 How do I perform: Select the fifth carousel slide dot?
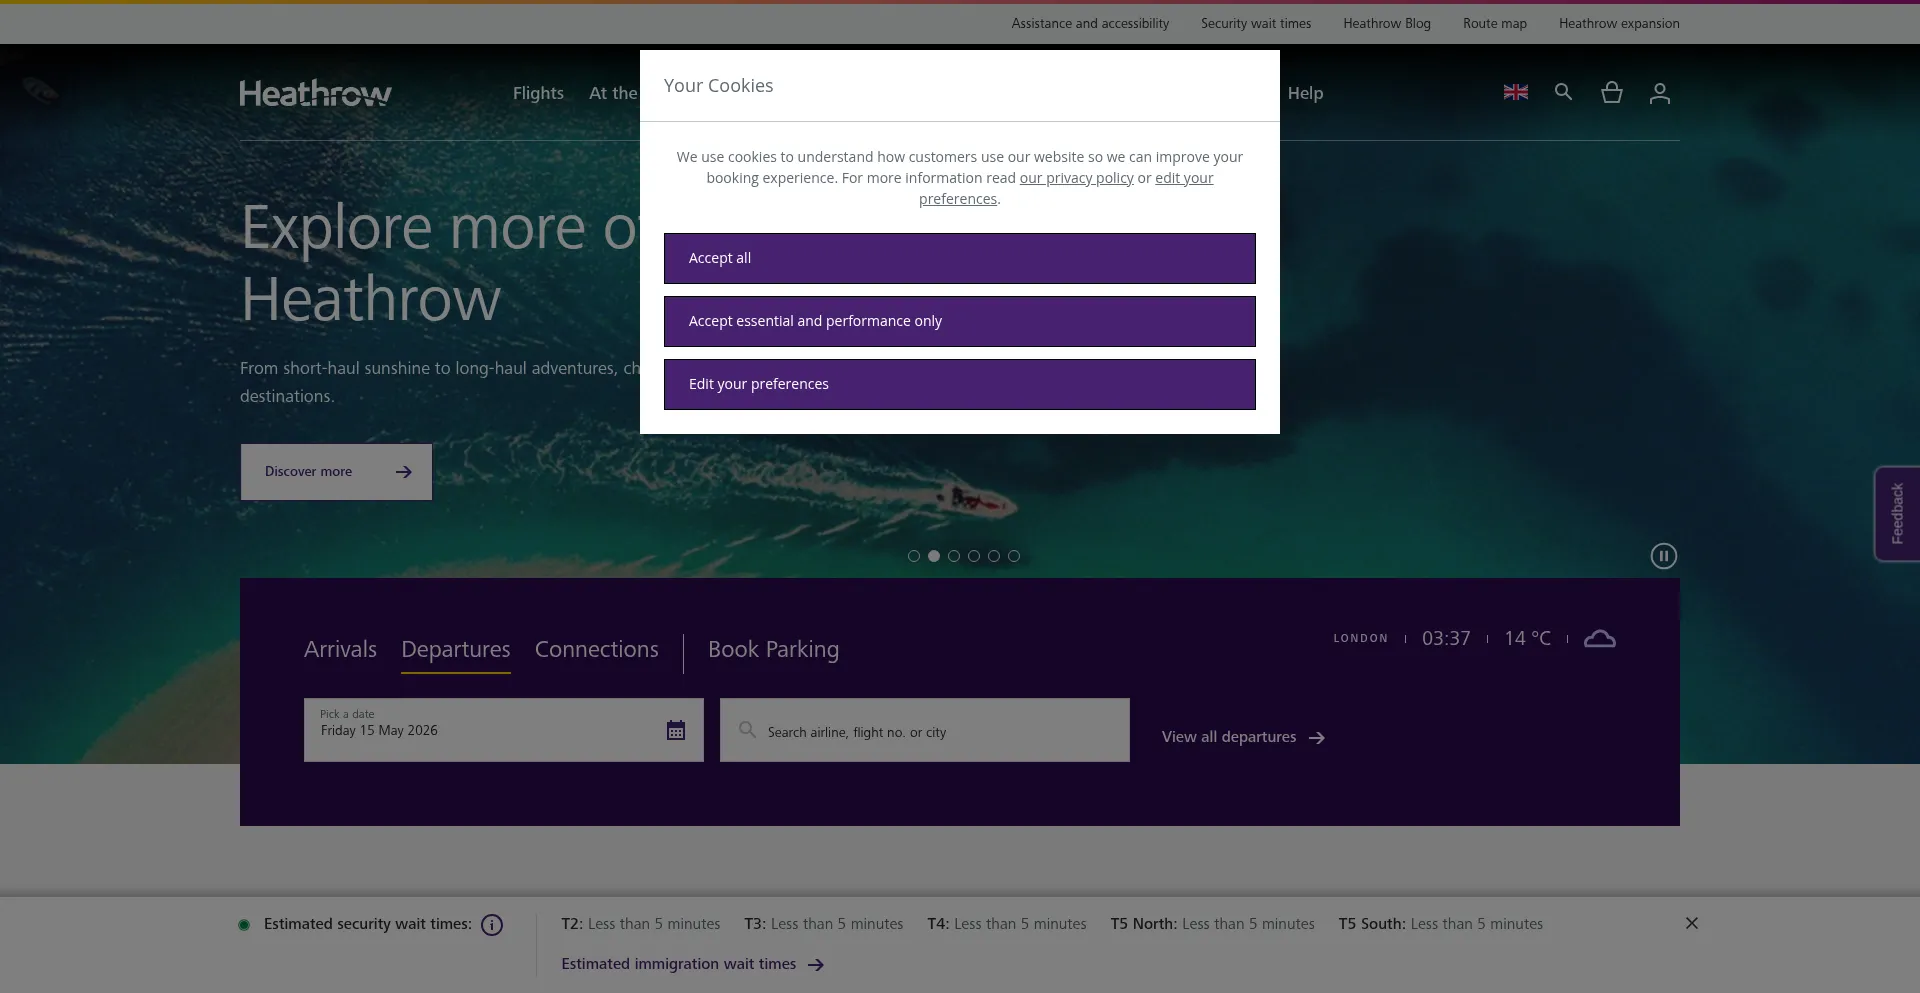[993, 556]
